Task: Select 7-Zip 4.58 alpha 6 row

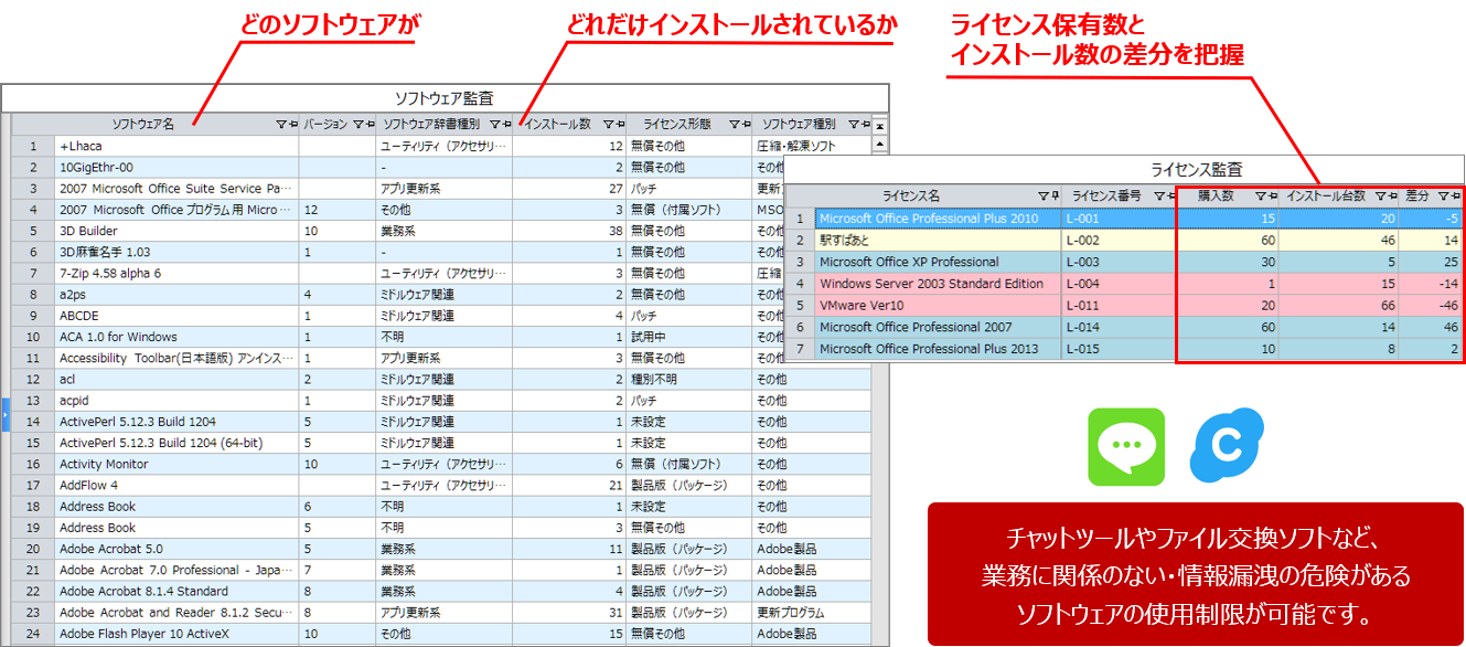Action: (x=441, y=273)
